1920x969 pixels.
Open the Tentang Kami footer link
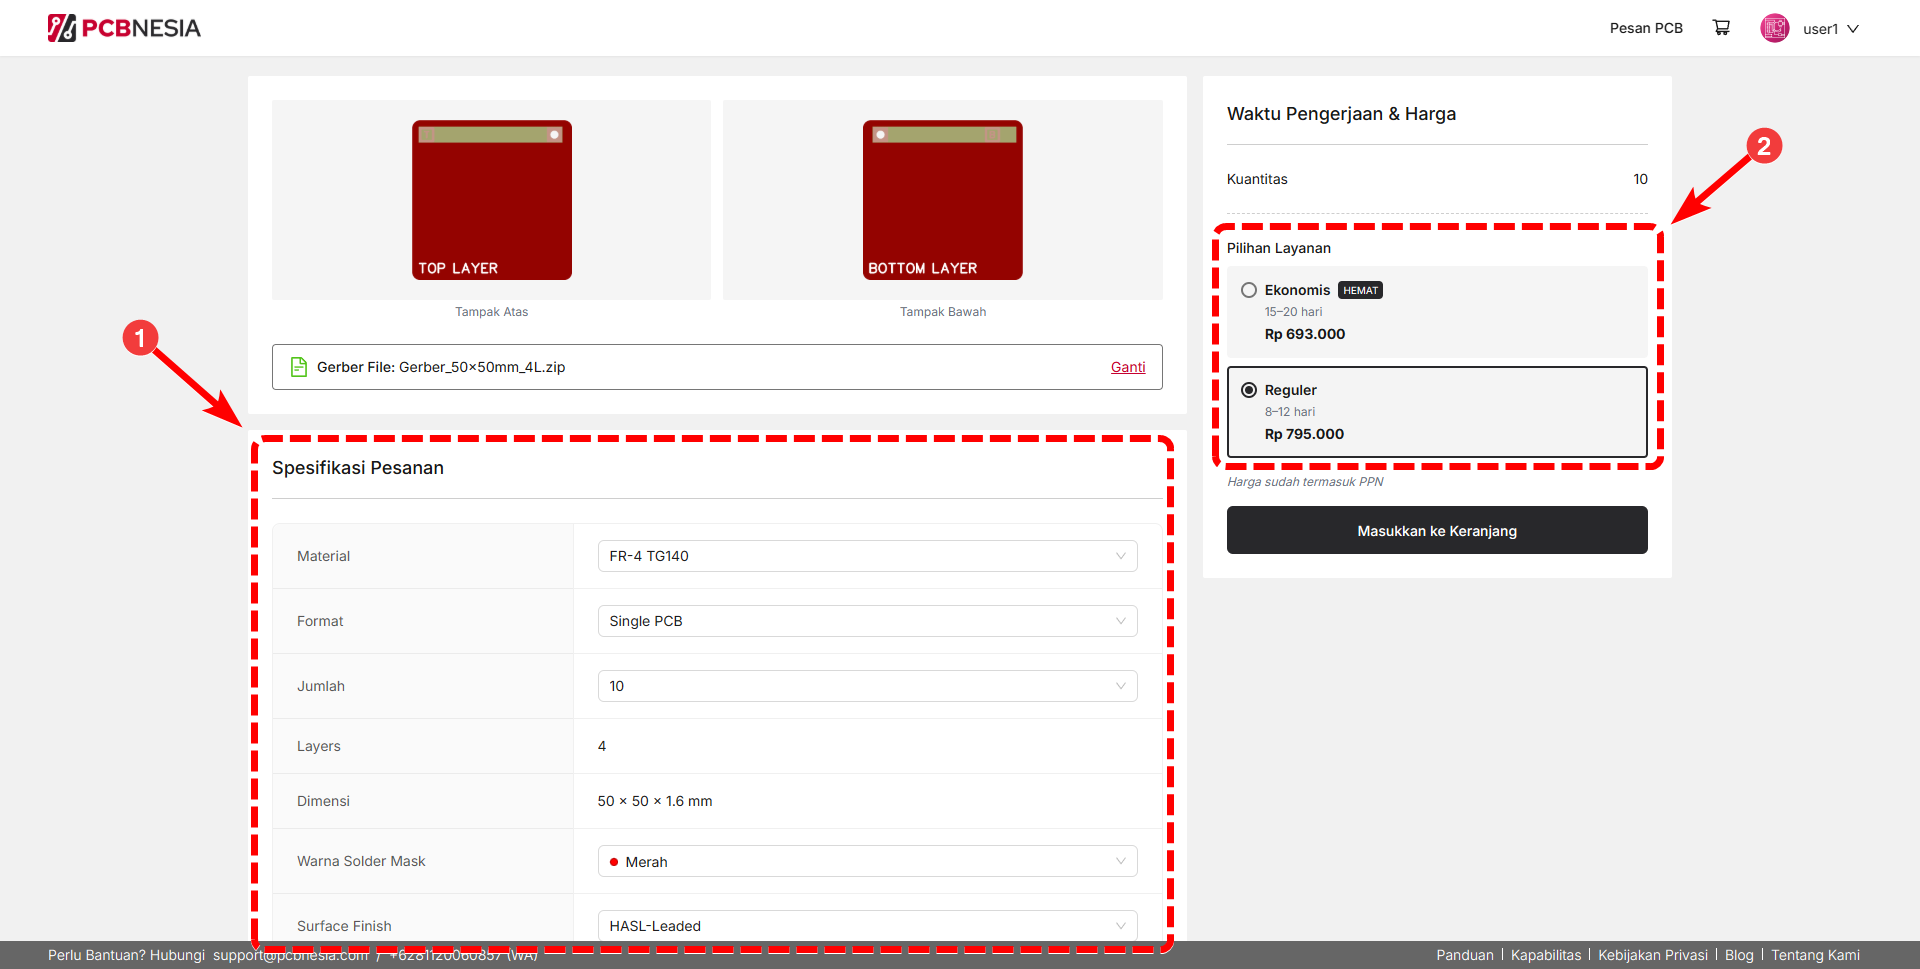point(1816,955)
